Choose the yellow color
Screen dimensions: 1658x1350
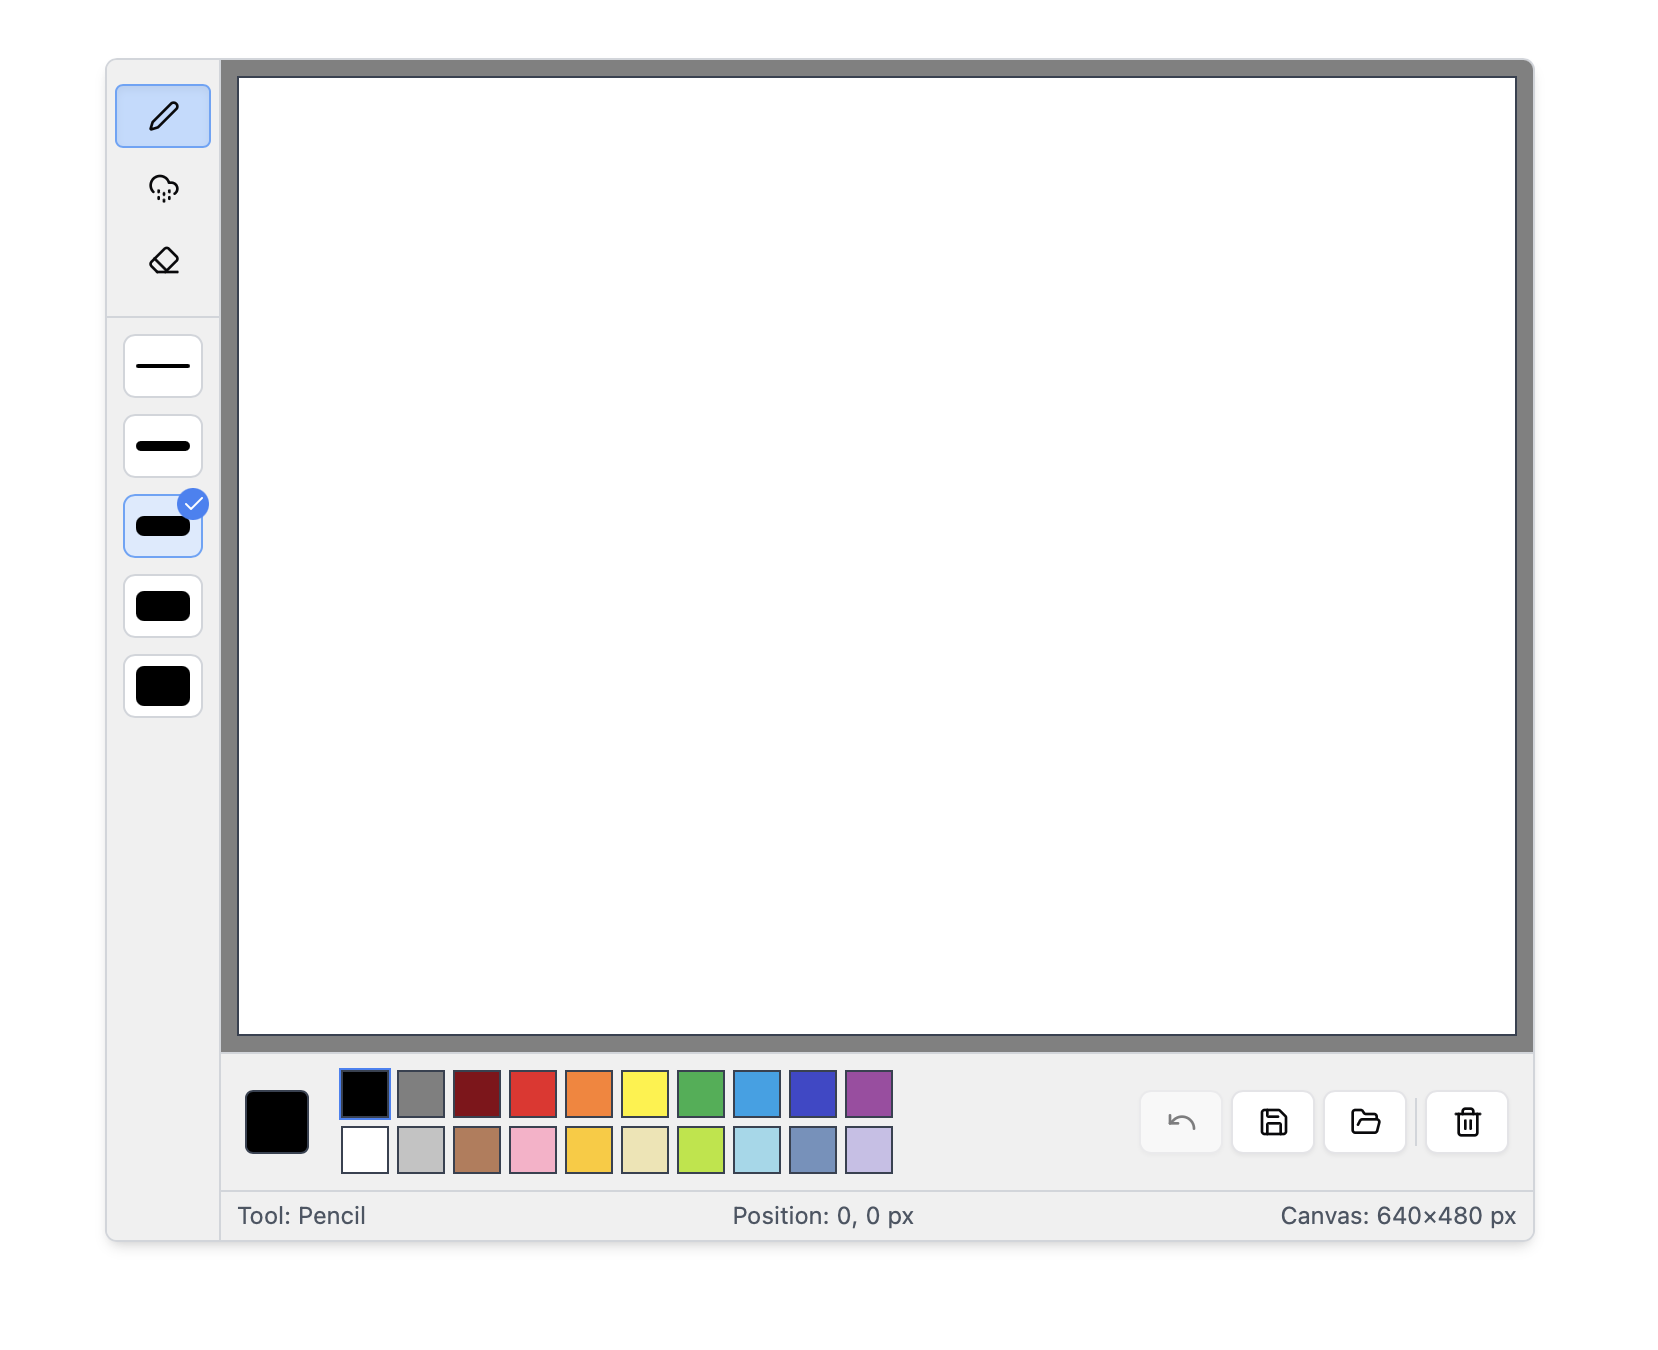tap(645, 1094)
